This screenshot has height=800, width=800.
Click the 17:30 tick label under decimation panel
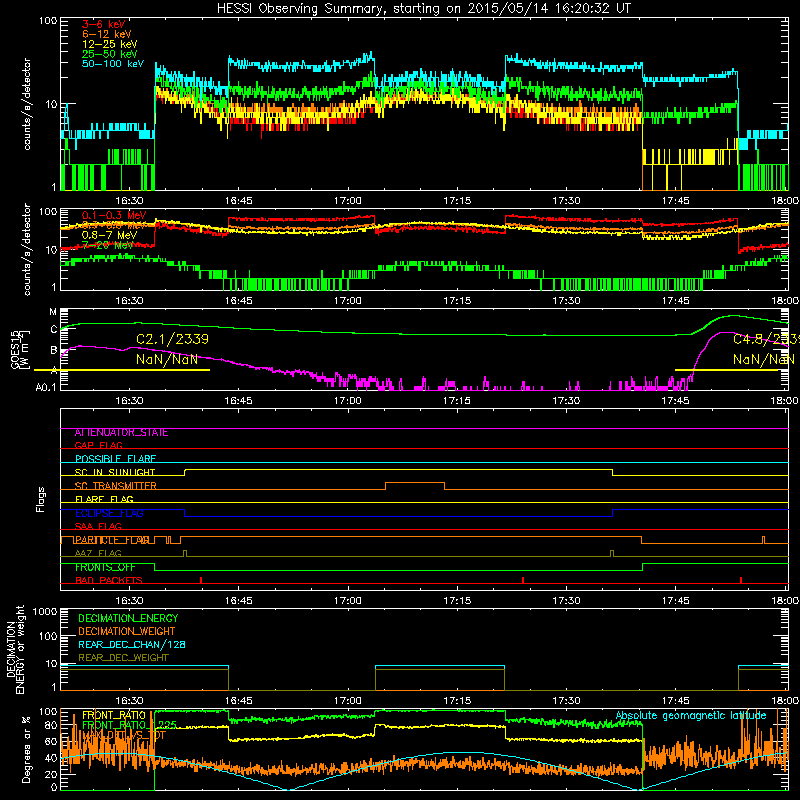(566, 701)
